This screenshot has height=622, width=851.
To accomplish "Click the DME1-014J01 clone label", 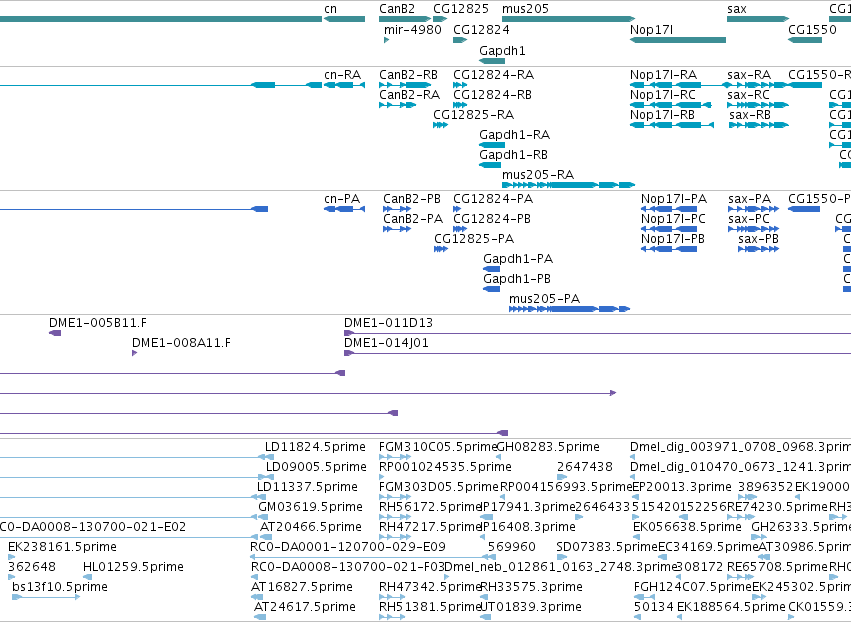I will pos(386,343).
